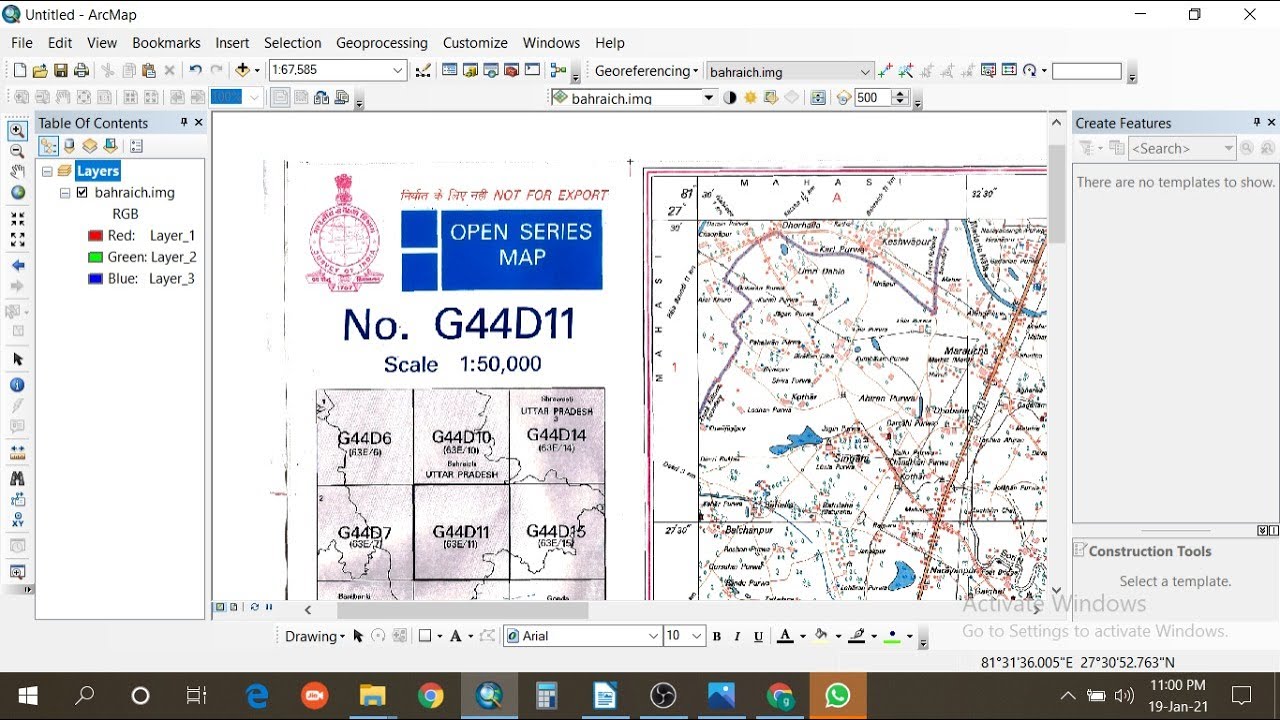This screenshot has height=720, width=1280.
Task: Apply Italic text formatting
Action: coord(738,636)
